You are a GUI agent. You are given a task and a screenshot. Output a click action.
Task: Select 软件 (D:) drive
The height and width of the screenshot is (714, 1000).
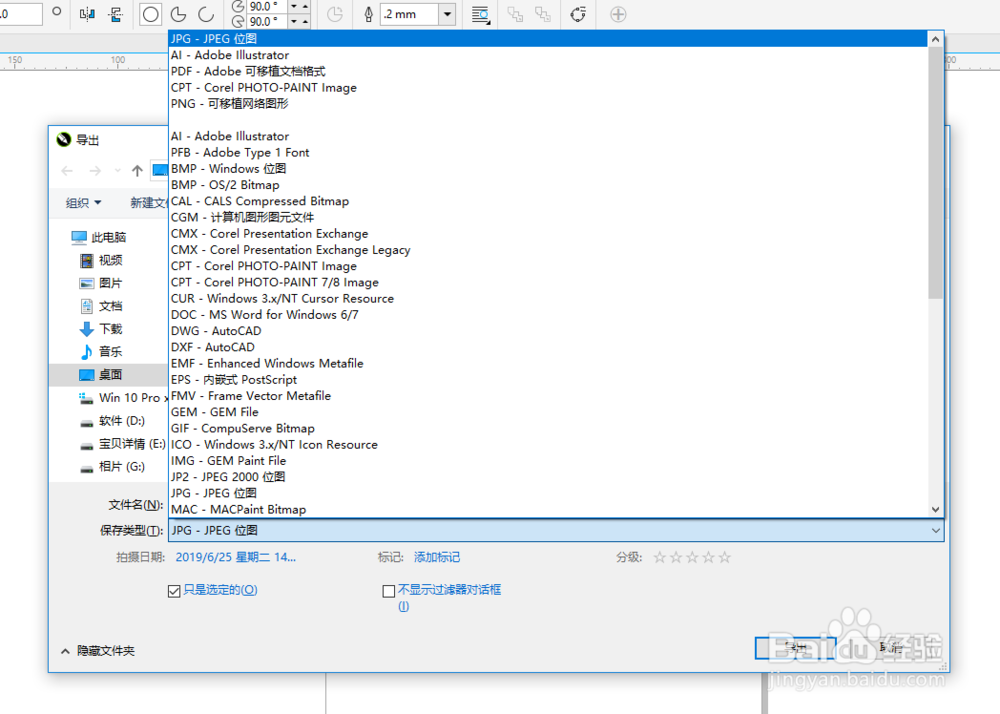[113, 421]
